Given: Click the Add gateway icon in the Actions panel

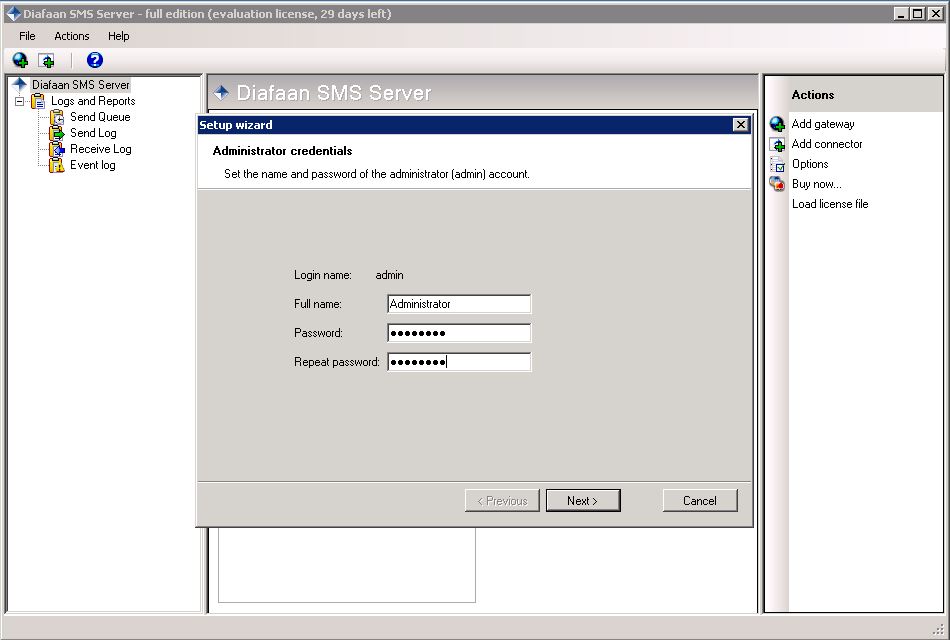Looking at the screenshot, I should pos(777,124).
